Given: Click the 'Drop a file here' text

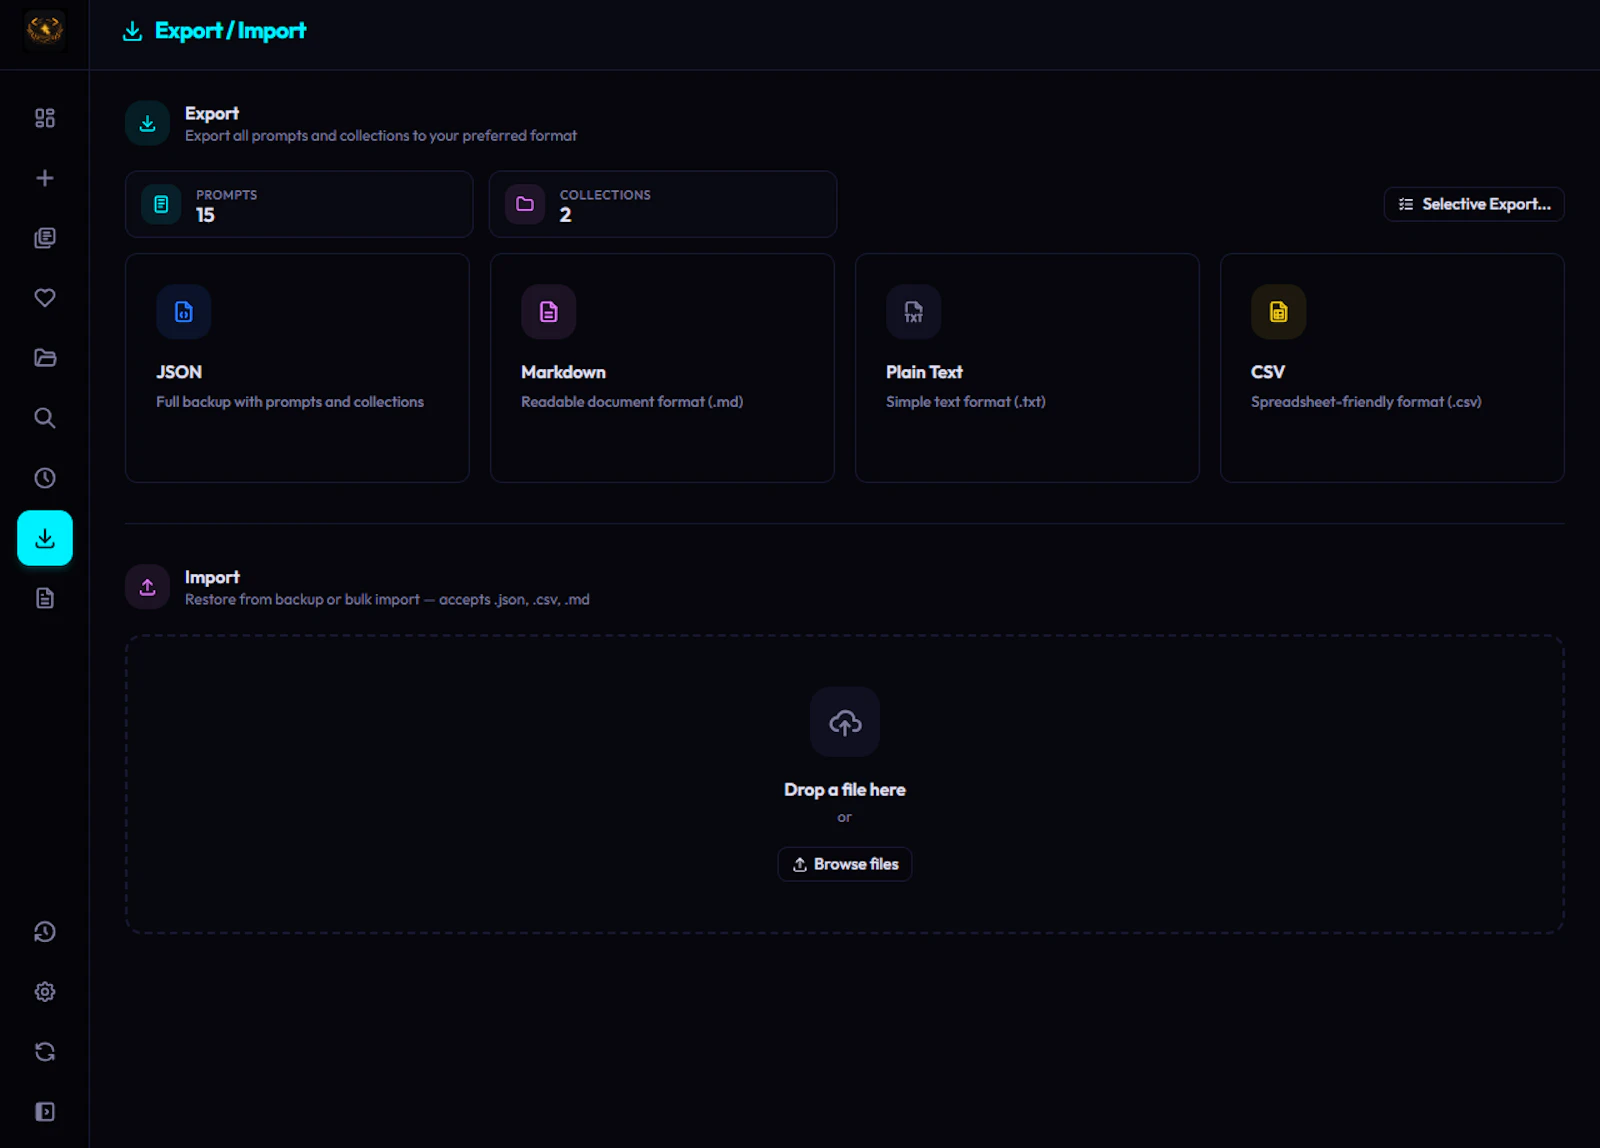Looking at the screenshot, I should 845,790.
